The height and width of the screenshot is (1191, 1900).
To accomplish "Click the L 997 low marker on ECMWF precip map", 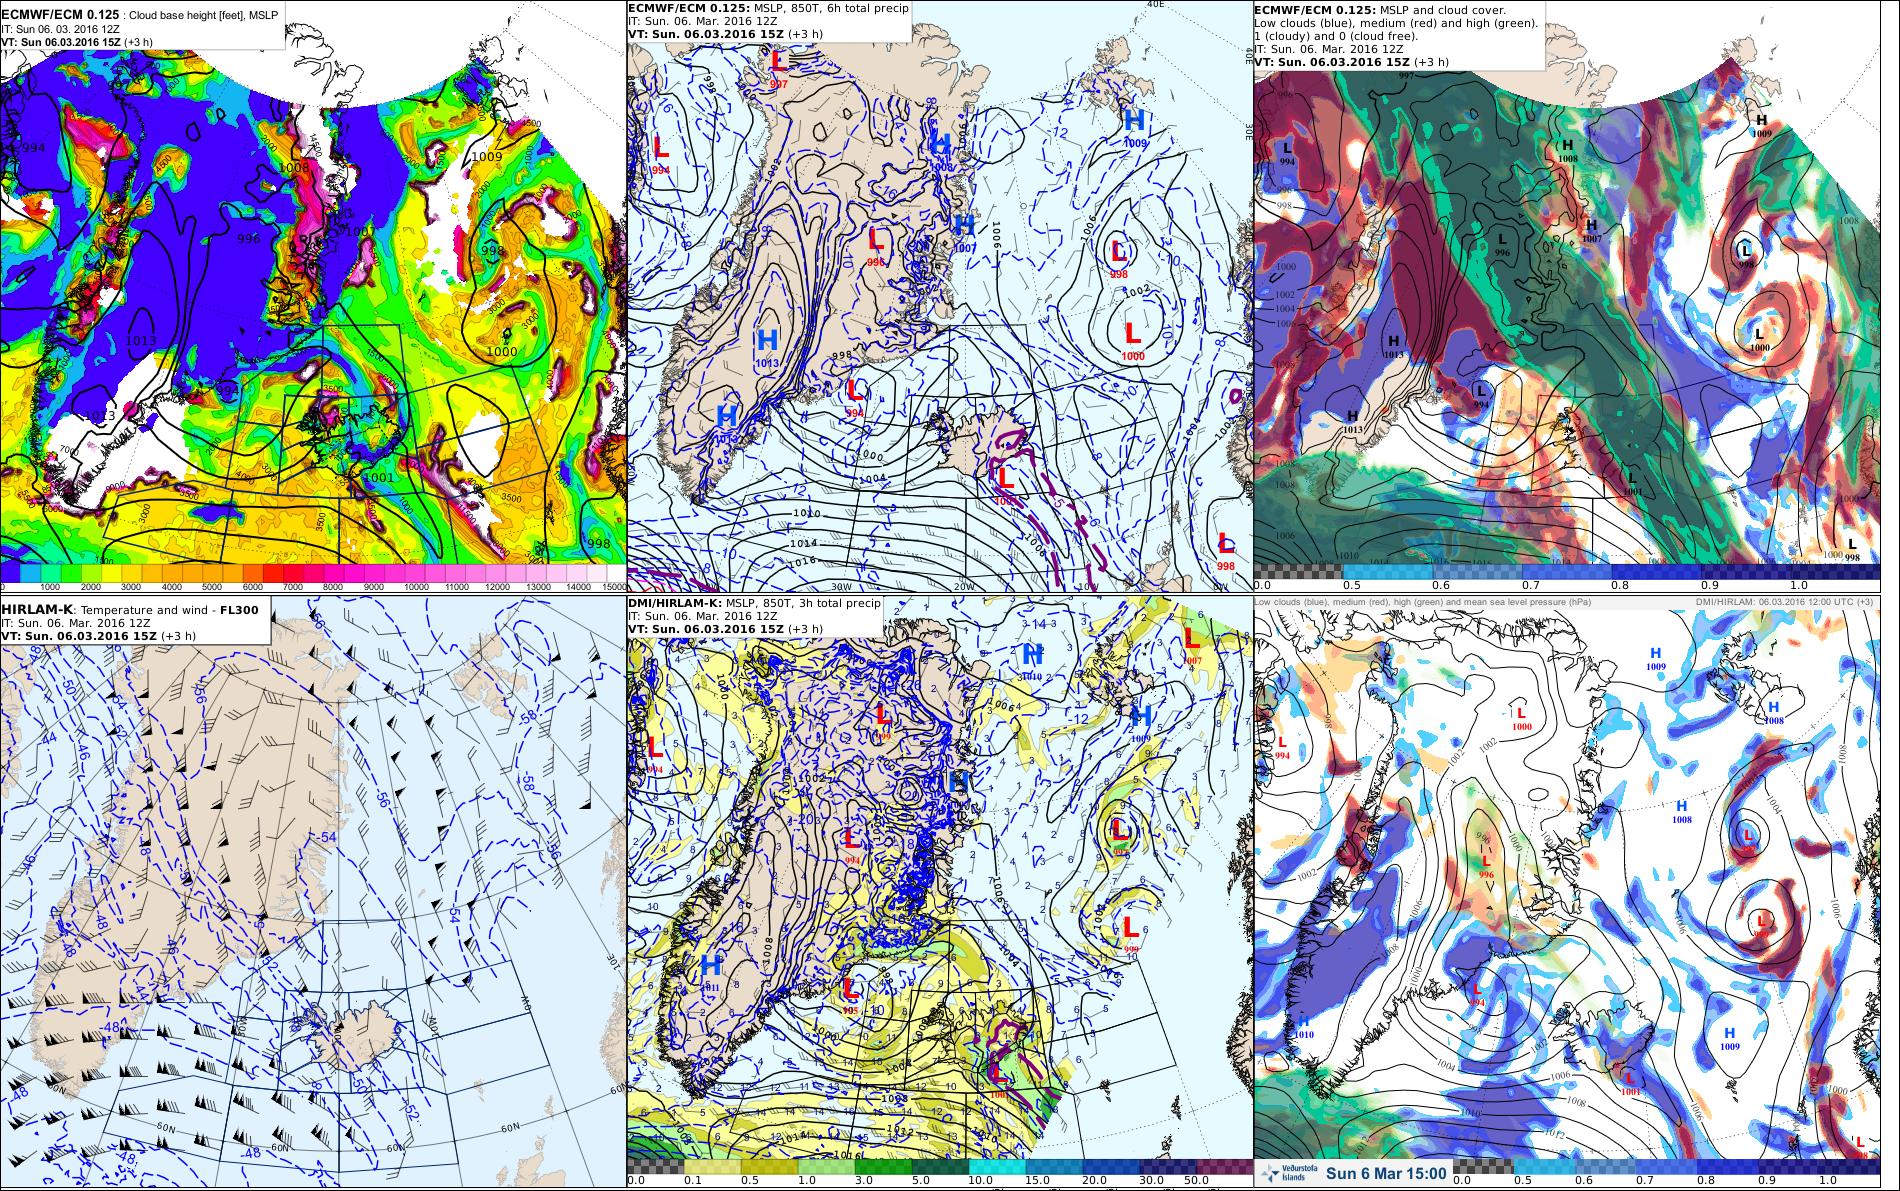I will 779,67.
